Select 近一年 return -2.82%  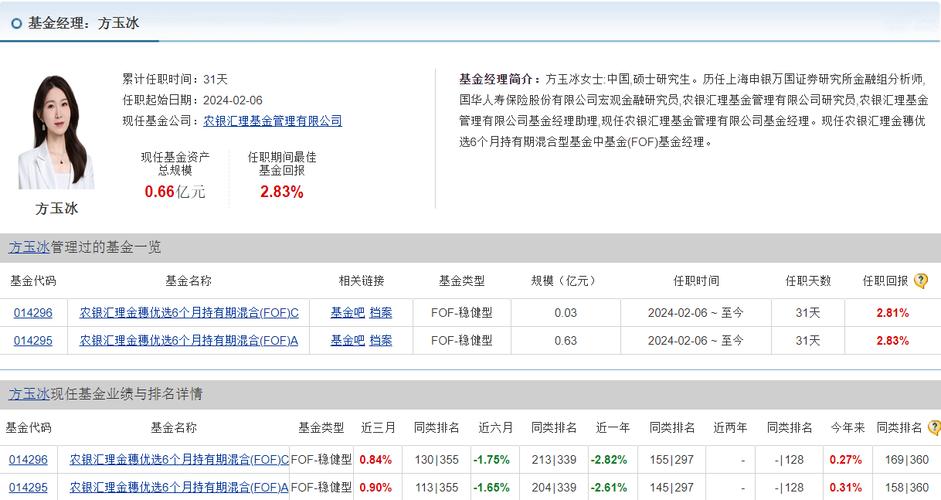click(609, 460)
